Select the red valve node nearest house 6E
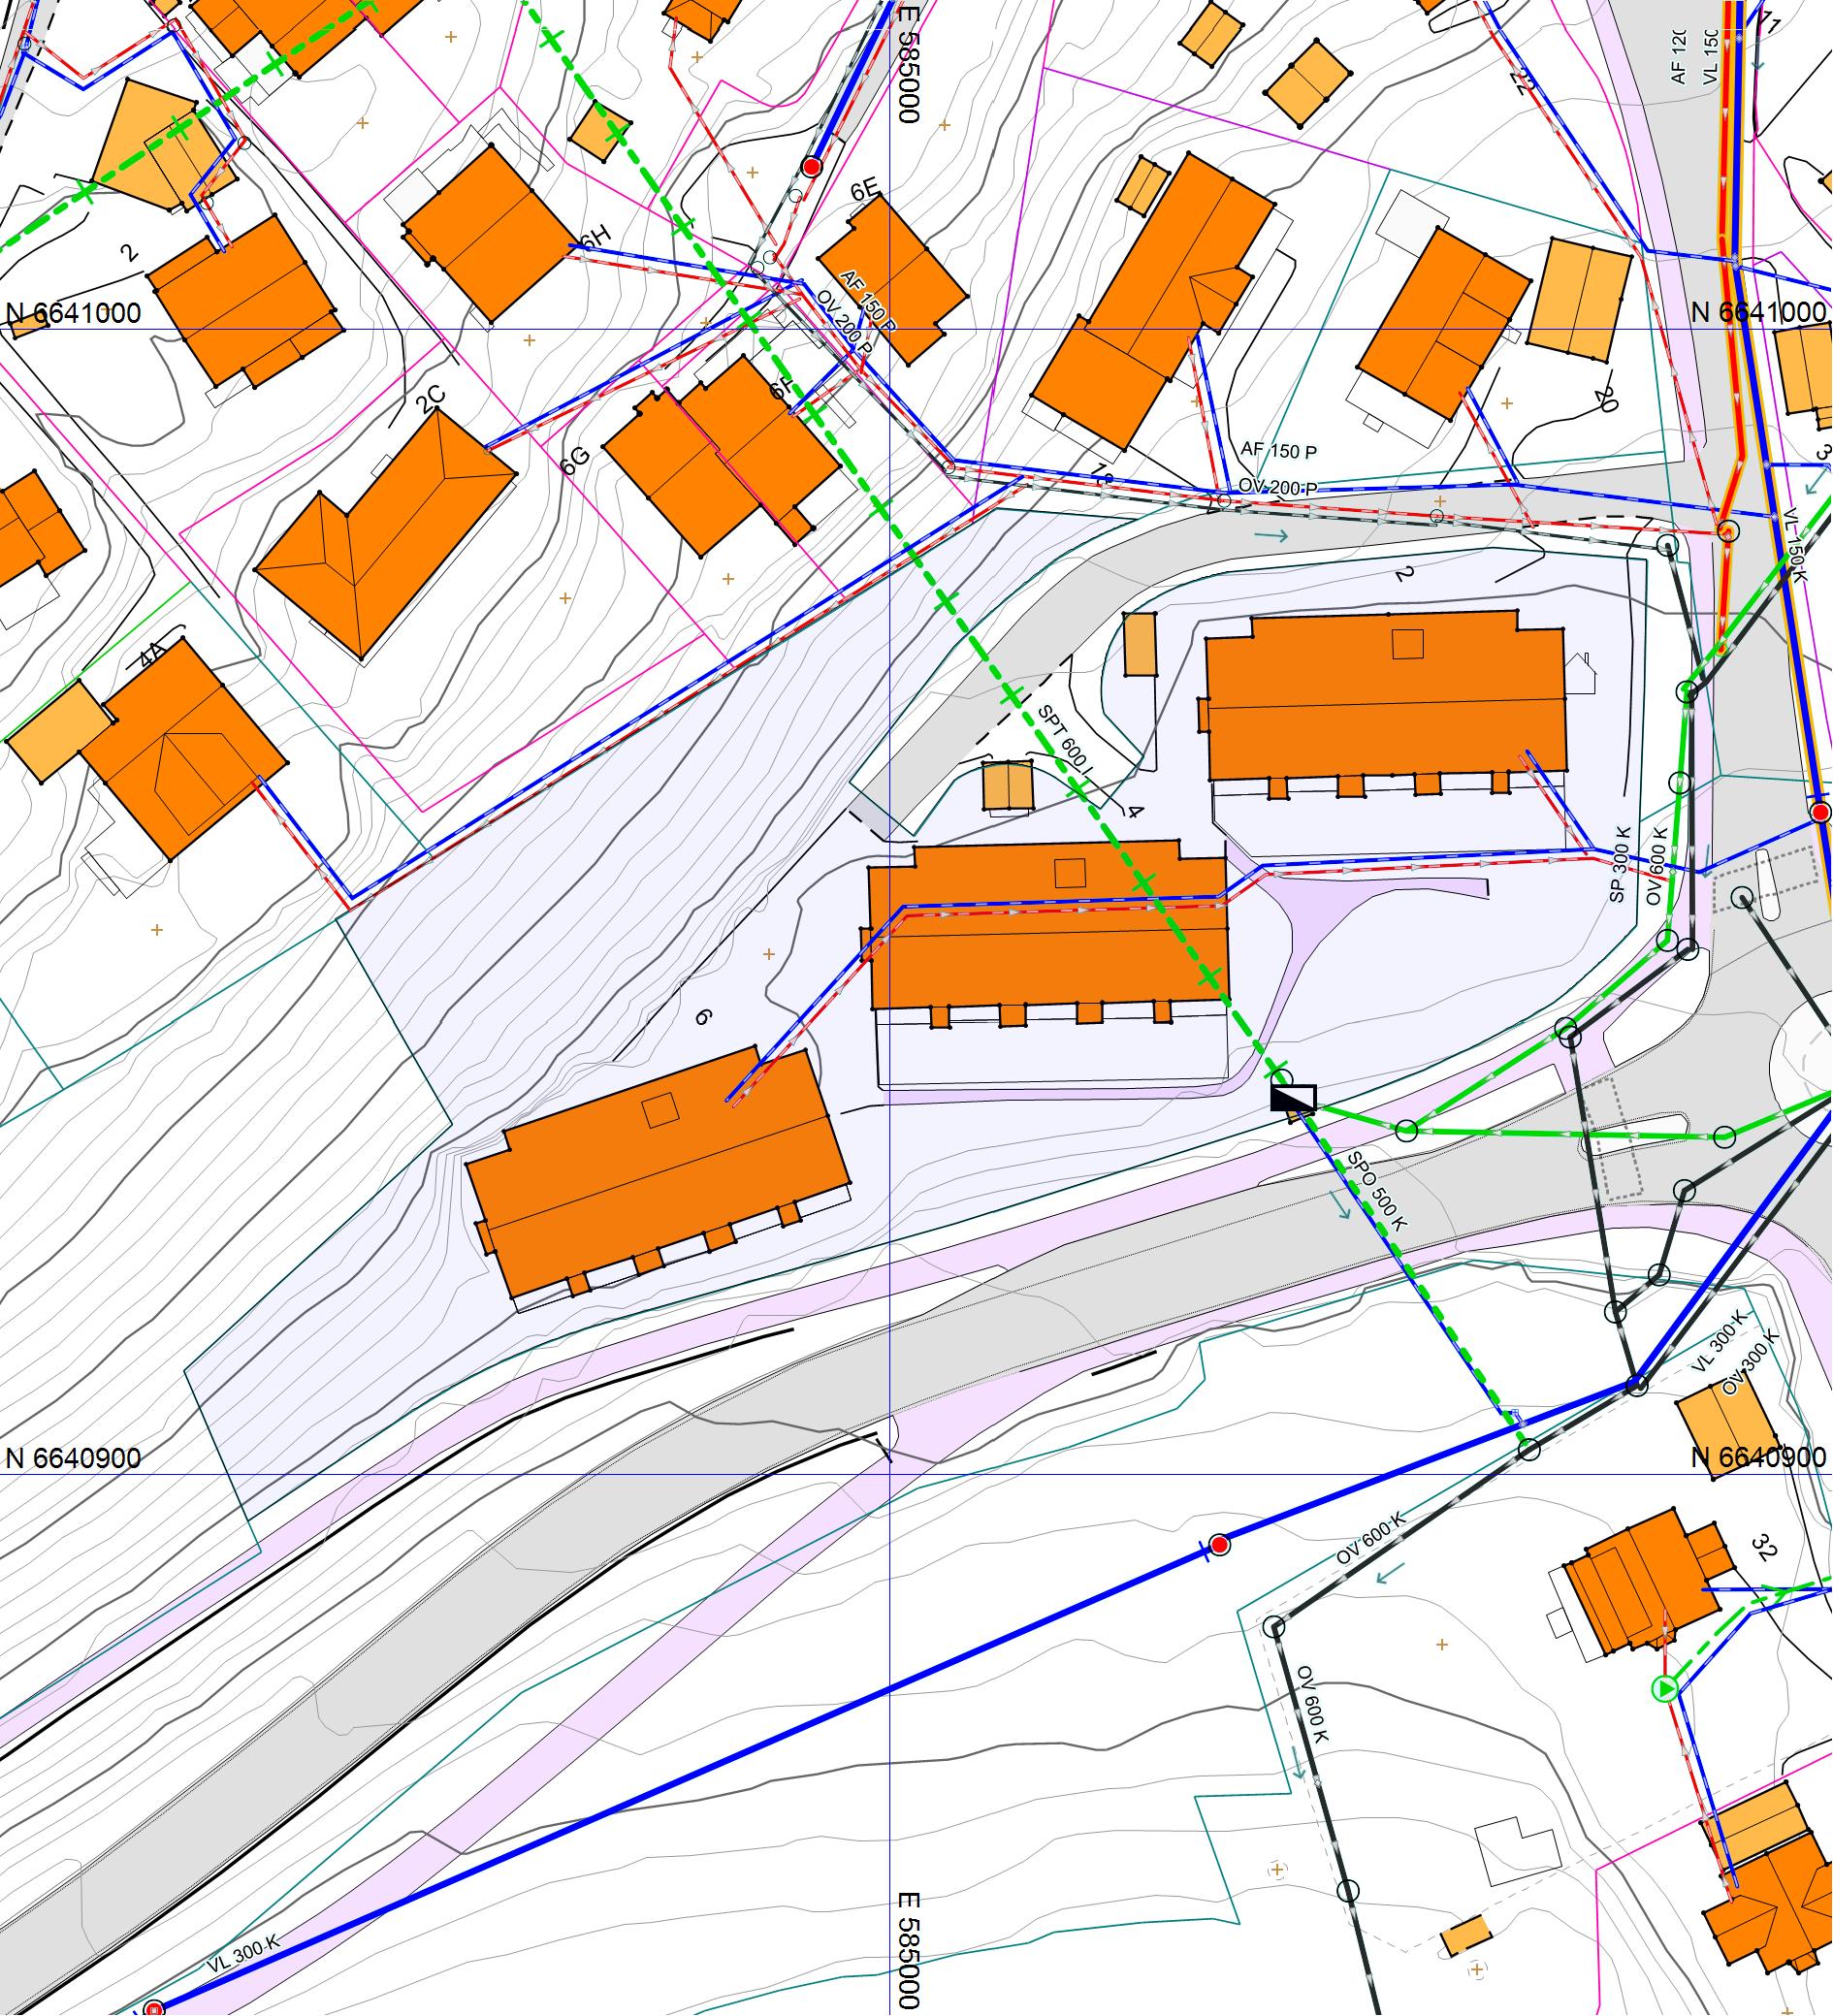This screenshot has height=2016, width=1833. [812, 166]
